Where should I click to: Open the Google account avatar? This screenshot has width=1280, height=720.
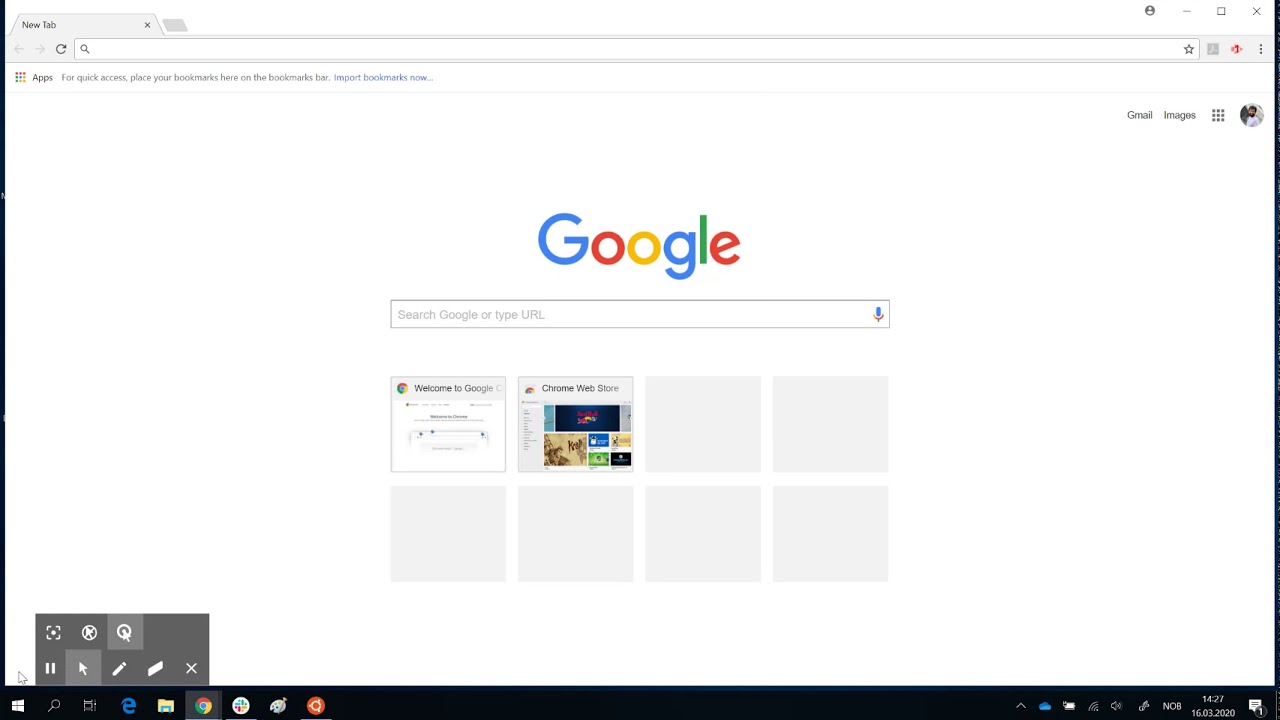[1251, 115]
